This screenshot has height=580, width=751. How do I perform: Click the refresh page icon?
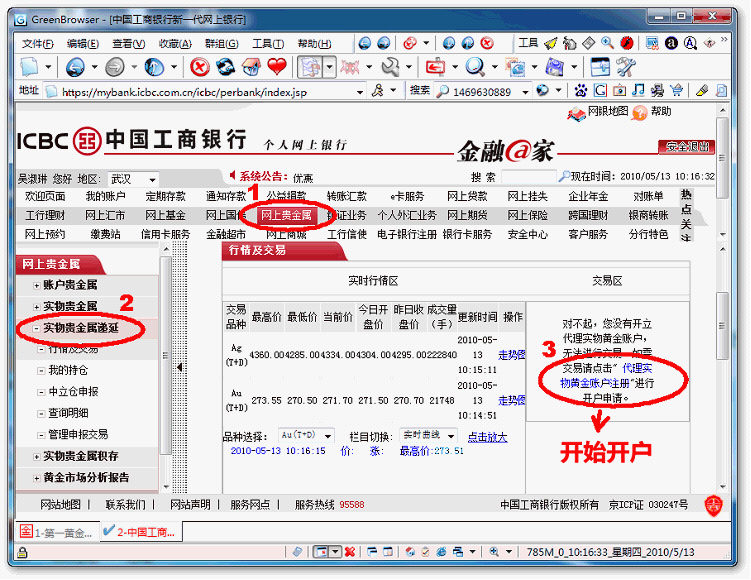click(x=225, y=67)
